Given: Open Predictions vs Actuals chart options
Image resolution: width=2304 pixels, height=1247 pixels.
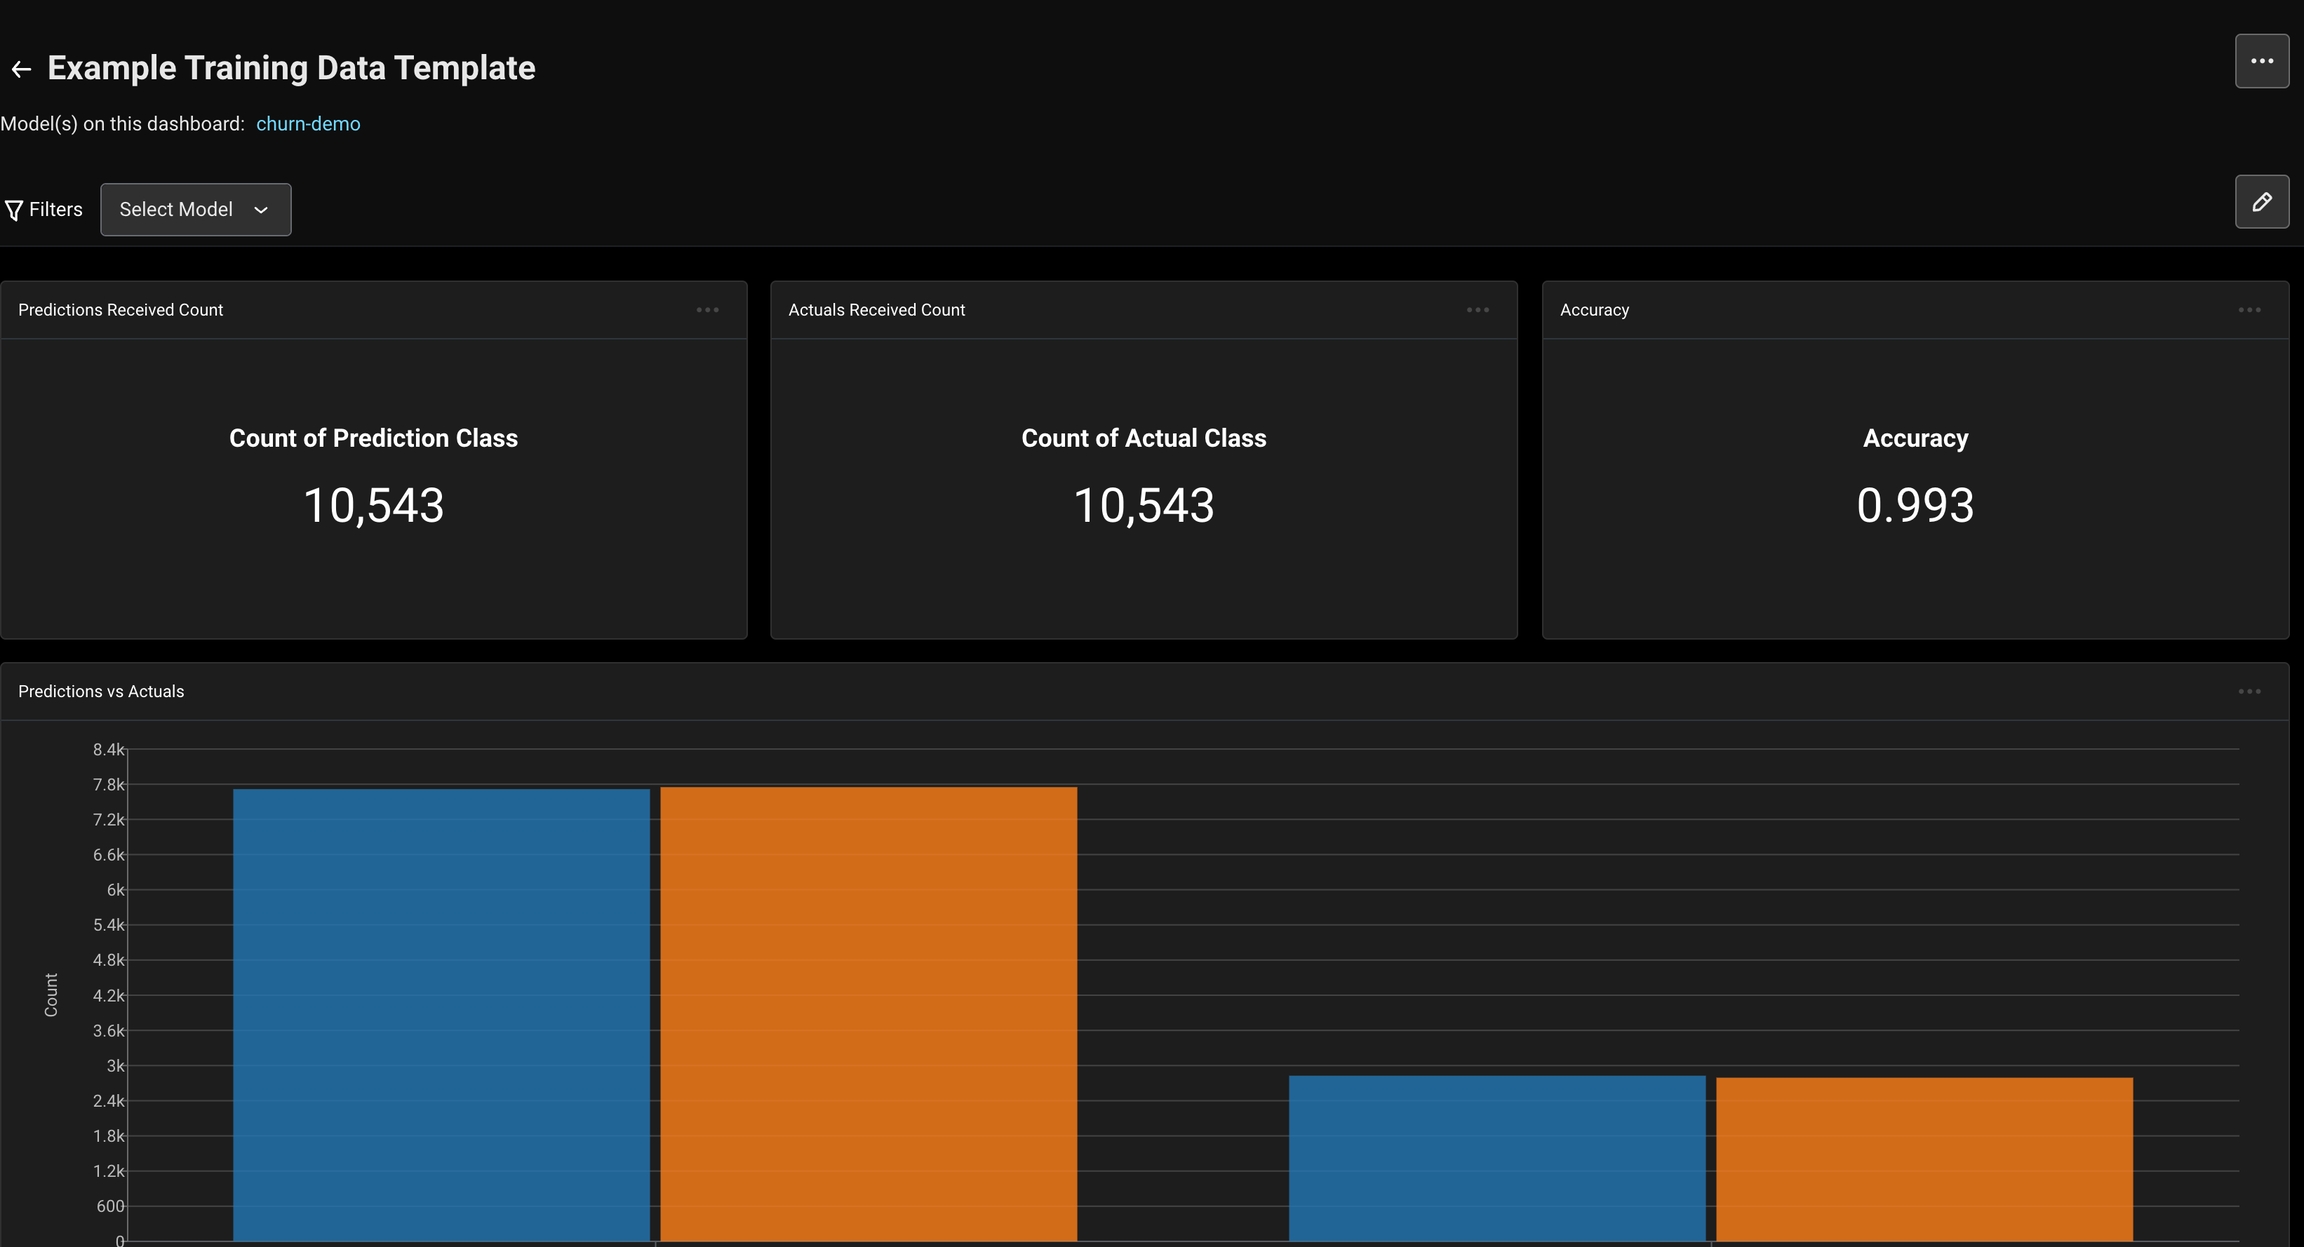Looking at the screenshot, I should coord(2249,692).
